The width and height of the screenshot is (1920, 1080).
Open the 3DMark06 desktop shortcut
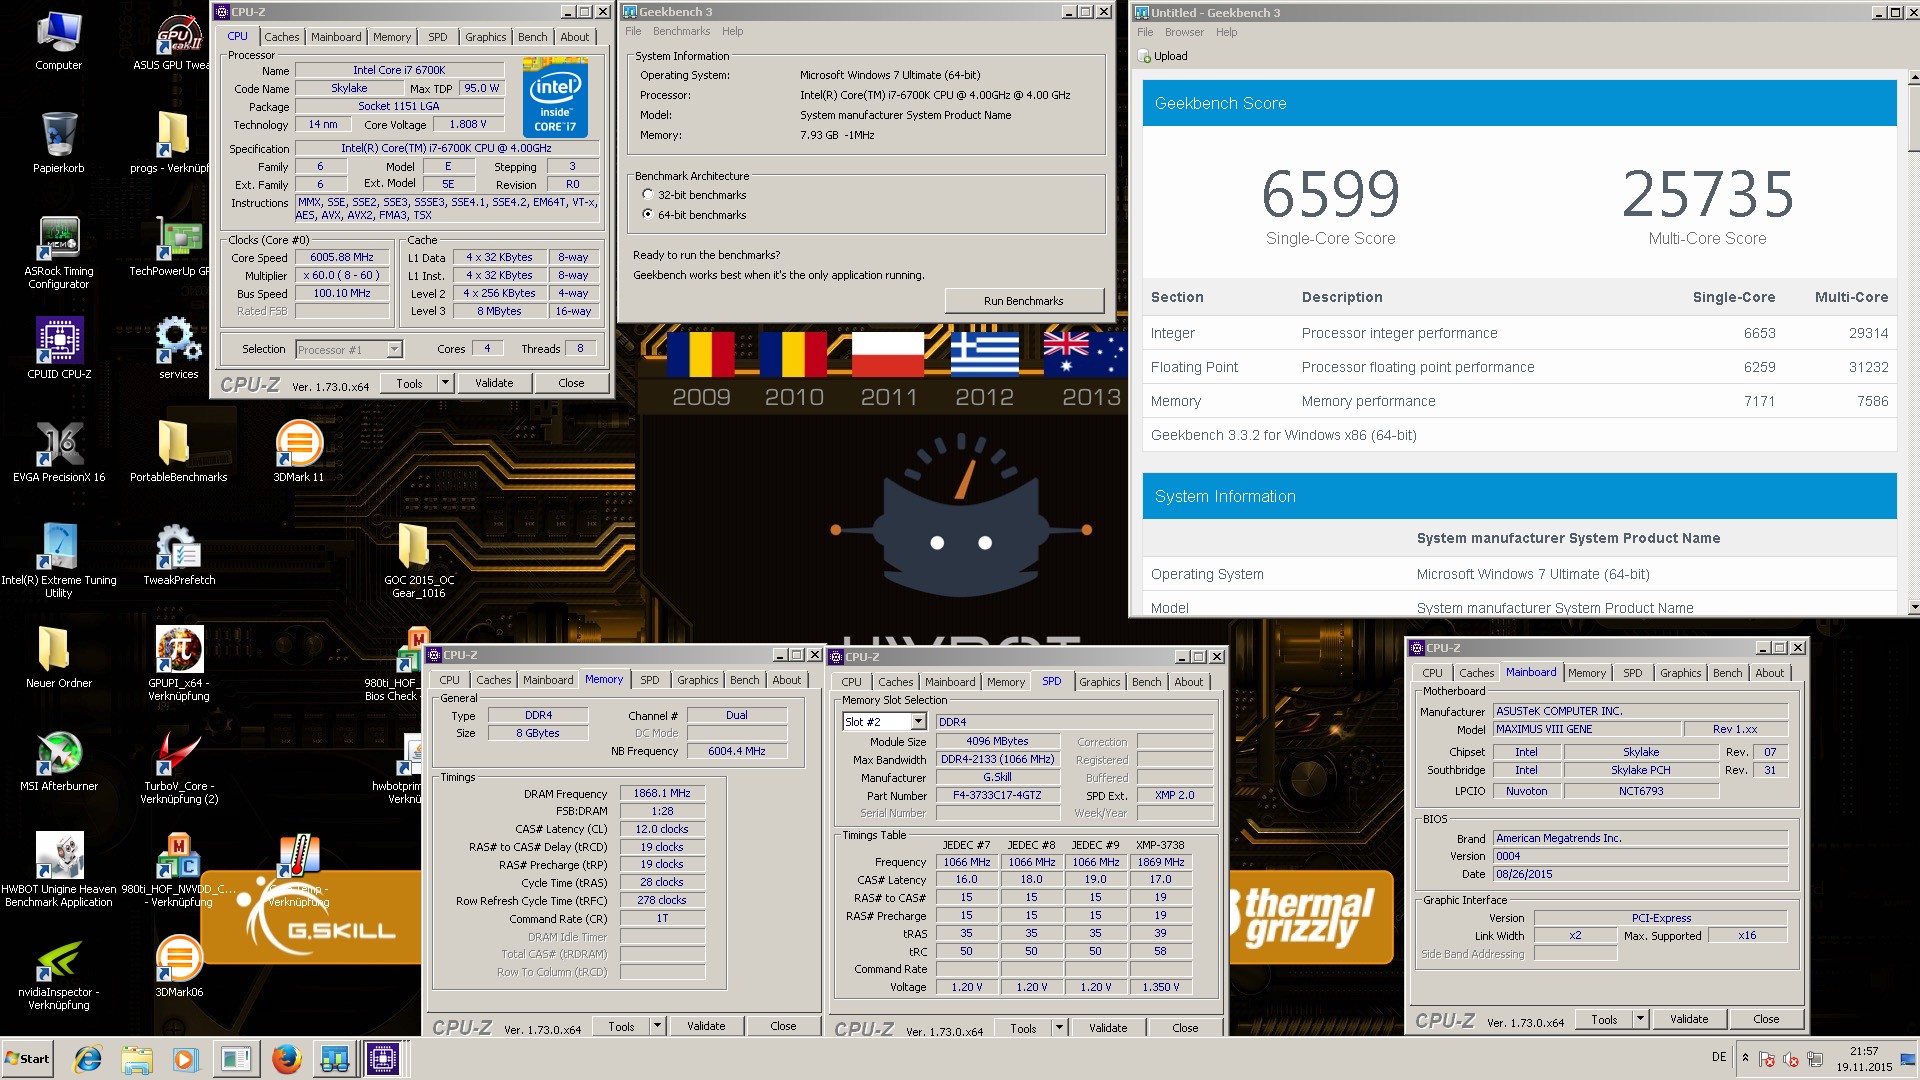tap(178, 965)
